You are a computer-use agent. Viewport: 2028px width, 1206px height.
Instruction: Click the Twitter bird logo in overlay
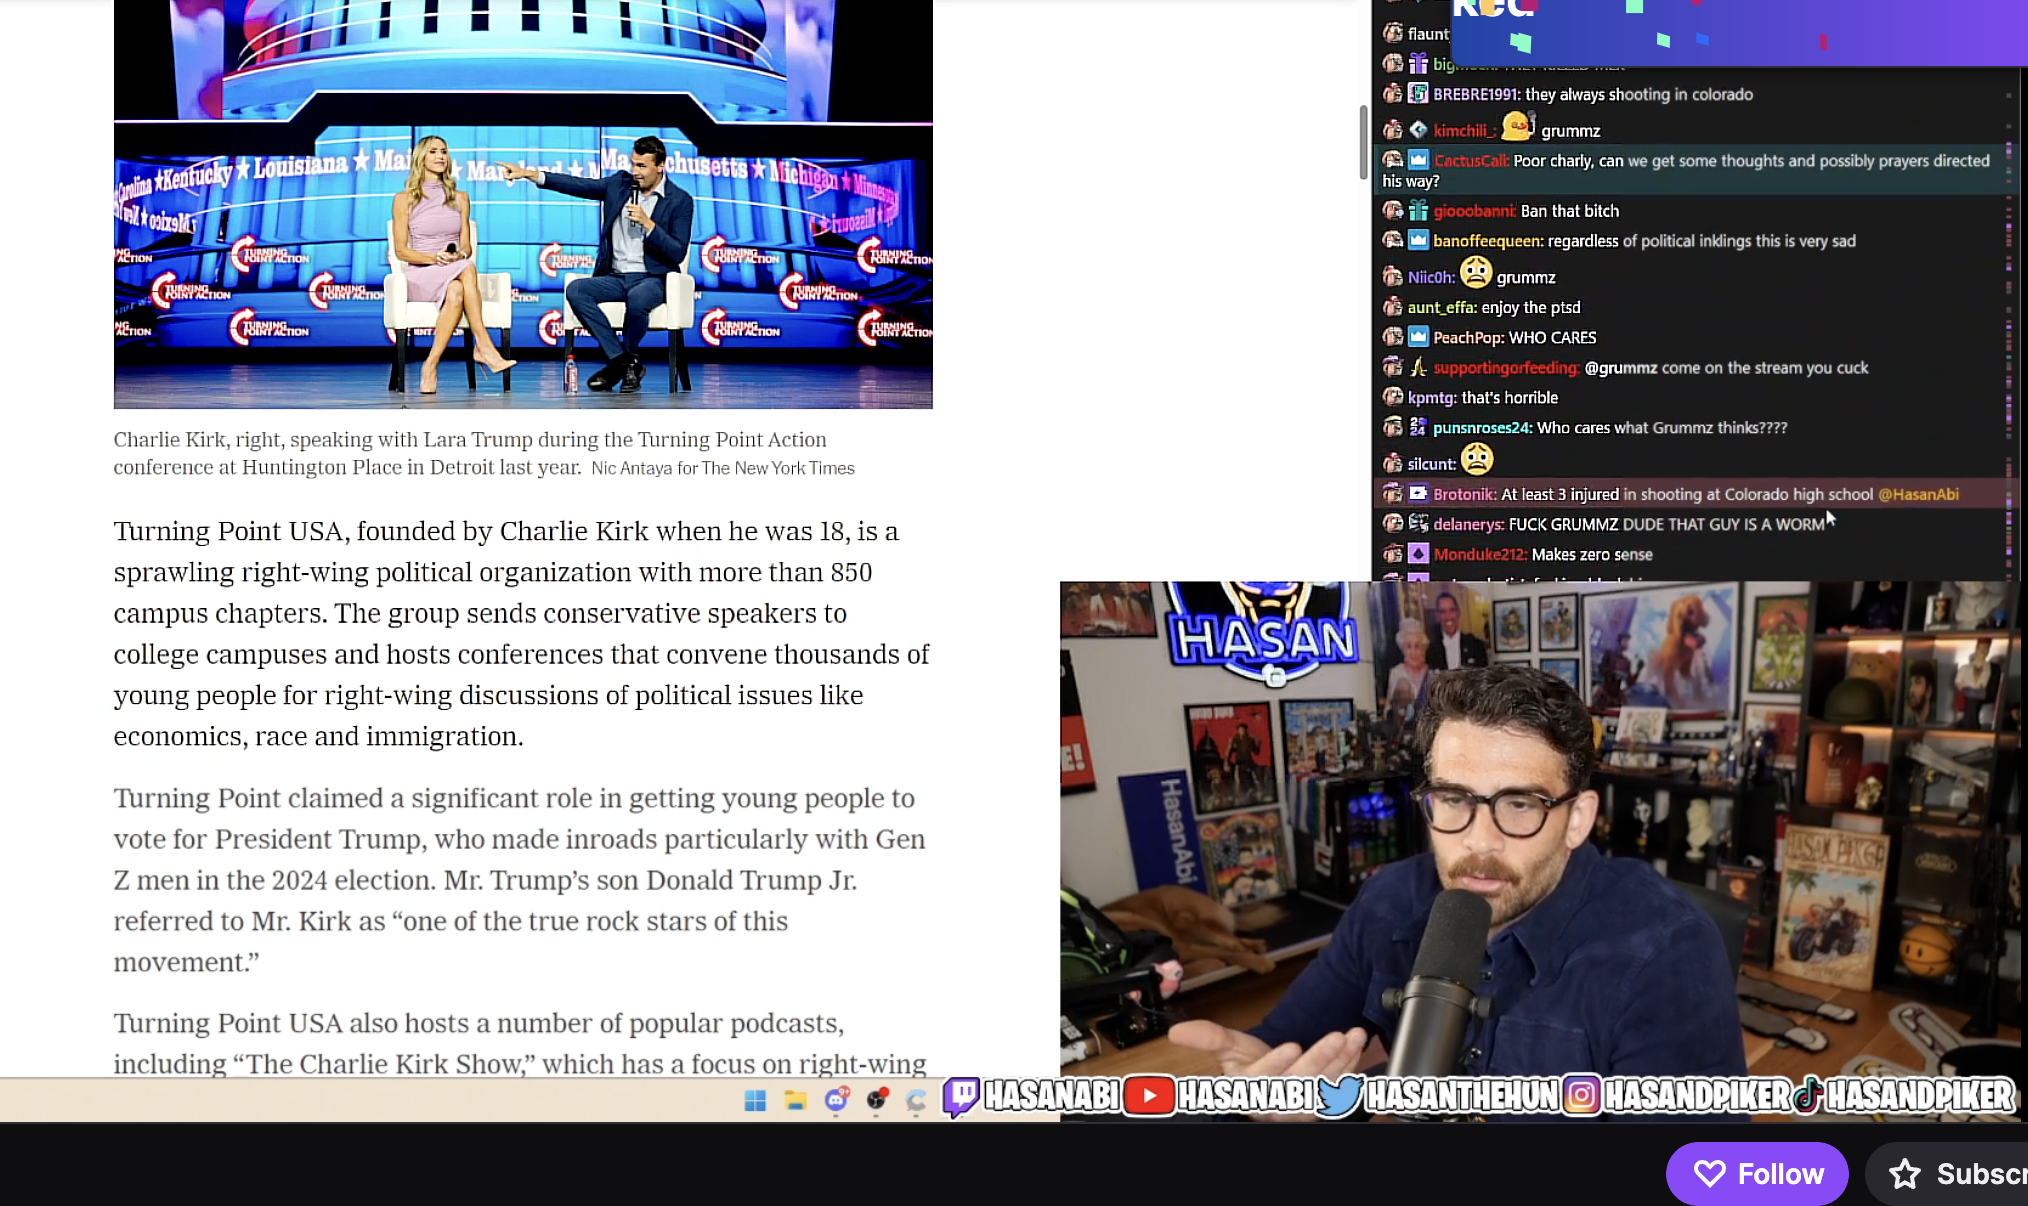1338,1096
